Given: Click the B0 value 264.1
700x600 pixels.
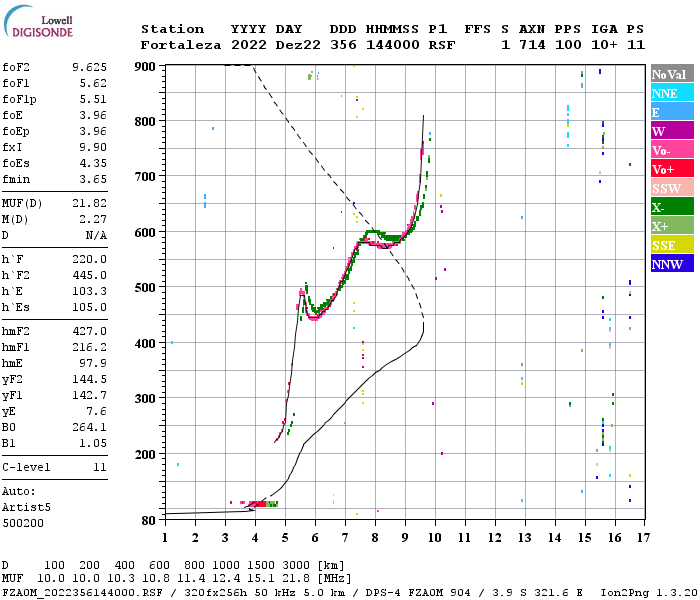Looking at the screenshot, I should click(89, 428).
